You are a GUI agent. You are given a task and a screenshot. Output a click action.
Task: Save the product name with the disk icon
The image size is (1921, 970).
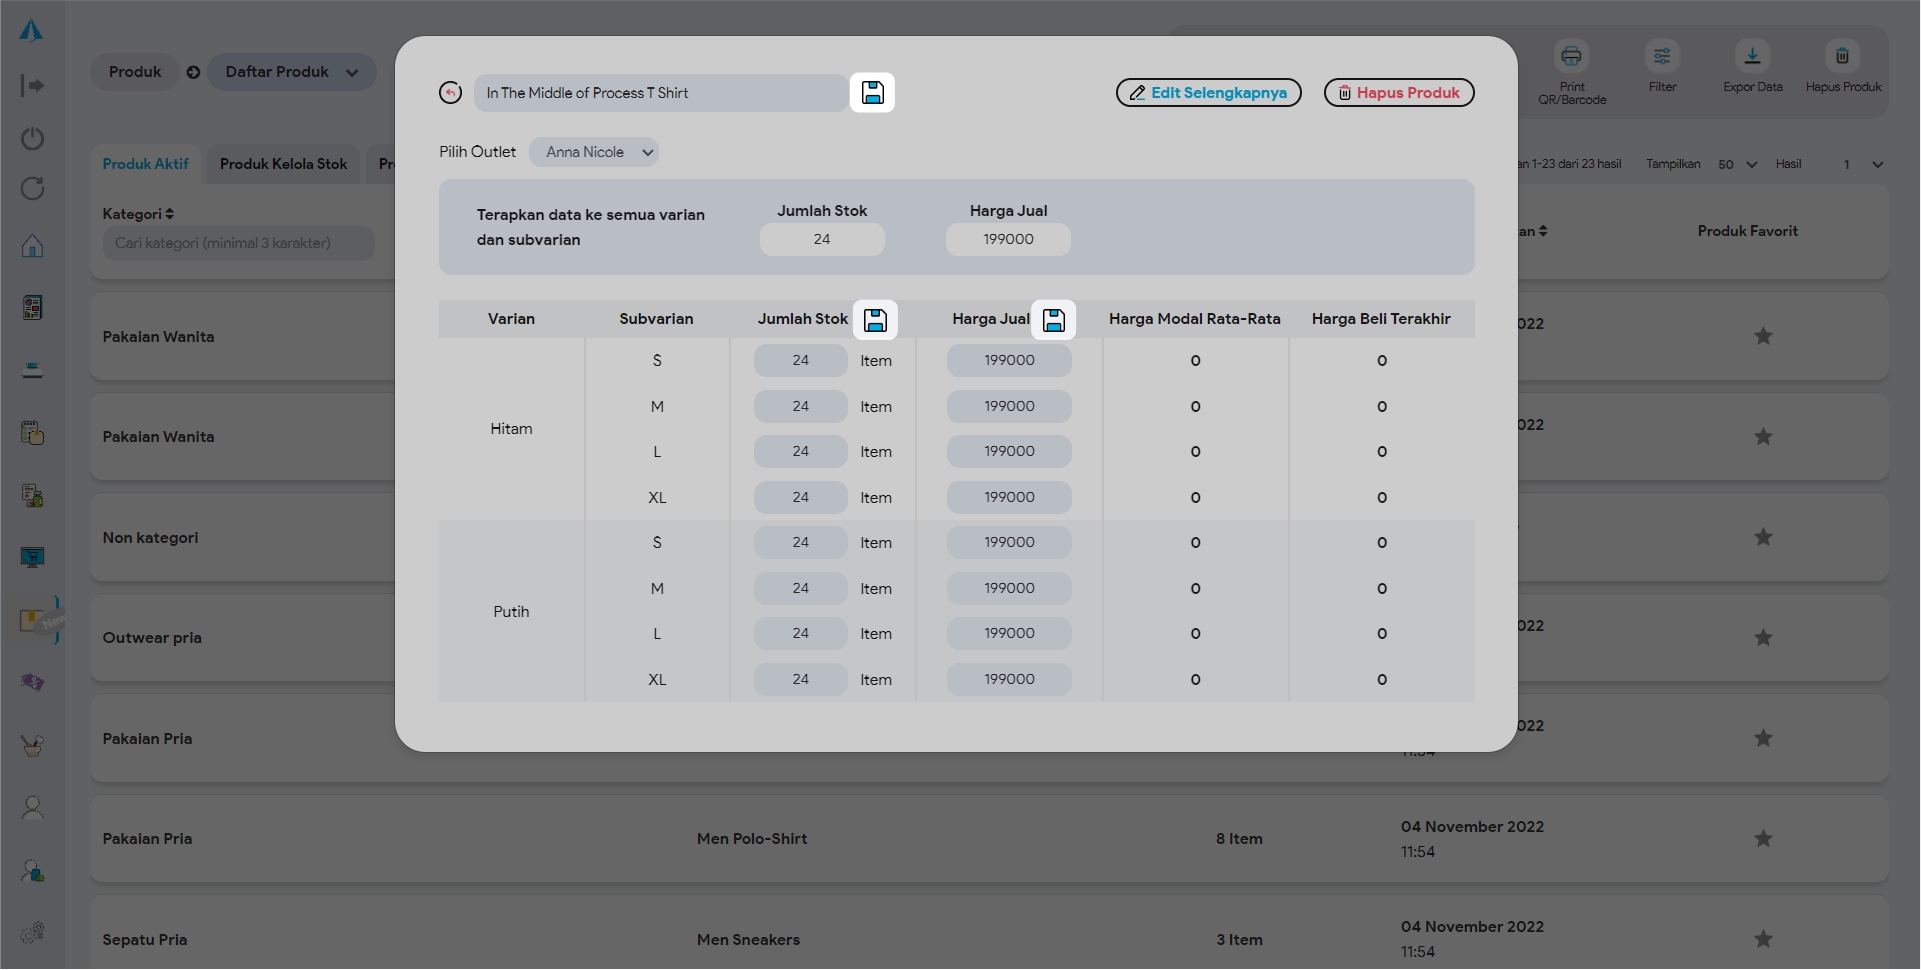872,93
